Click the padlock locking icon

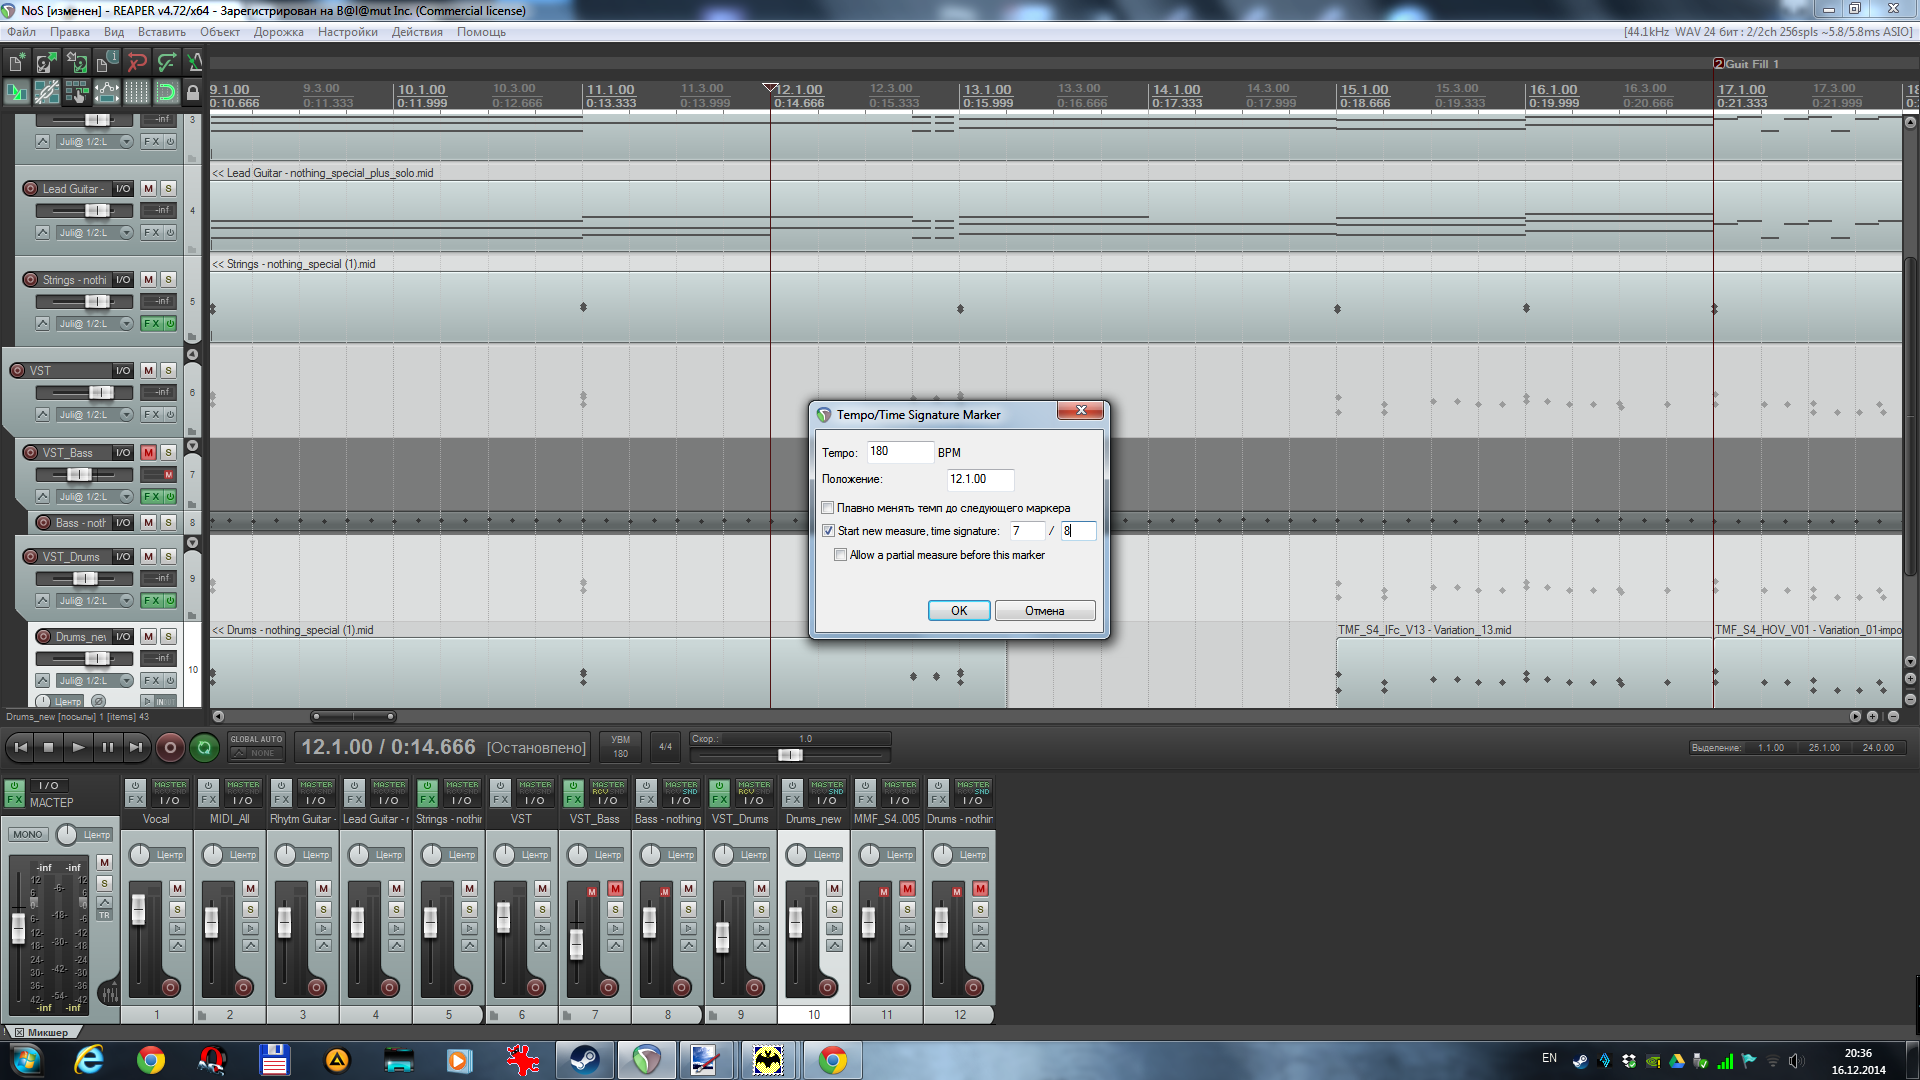click(193, 93)
